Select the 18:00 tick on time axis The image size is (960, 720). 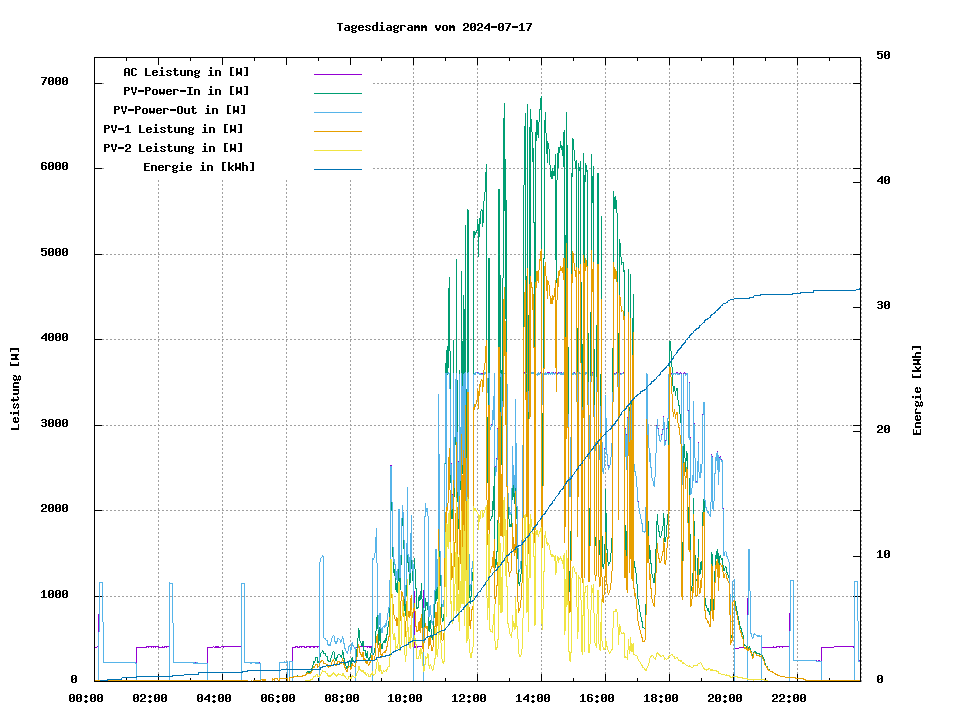pyautogui.click(x=661, y=698)
